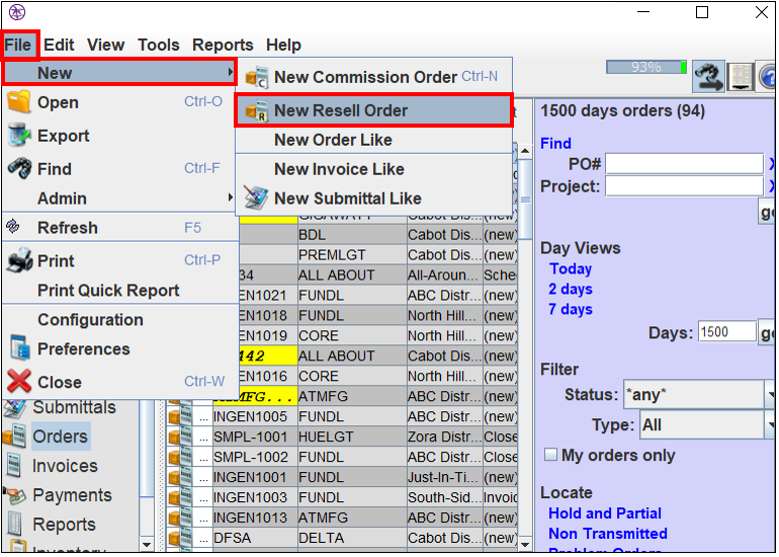Click the INGEN1001 table cell

click(x=255, y=477)
